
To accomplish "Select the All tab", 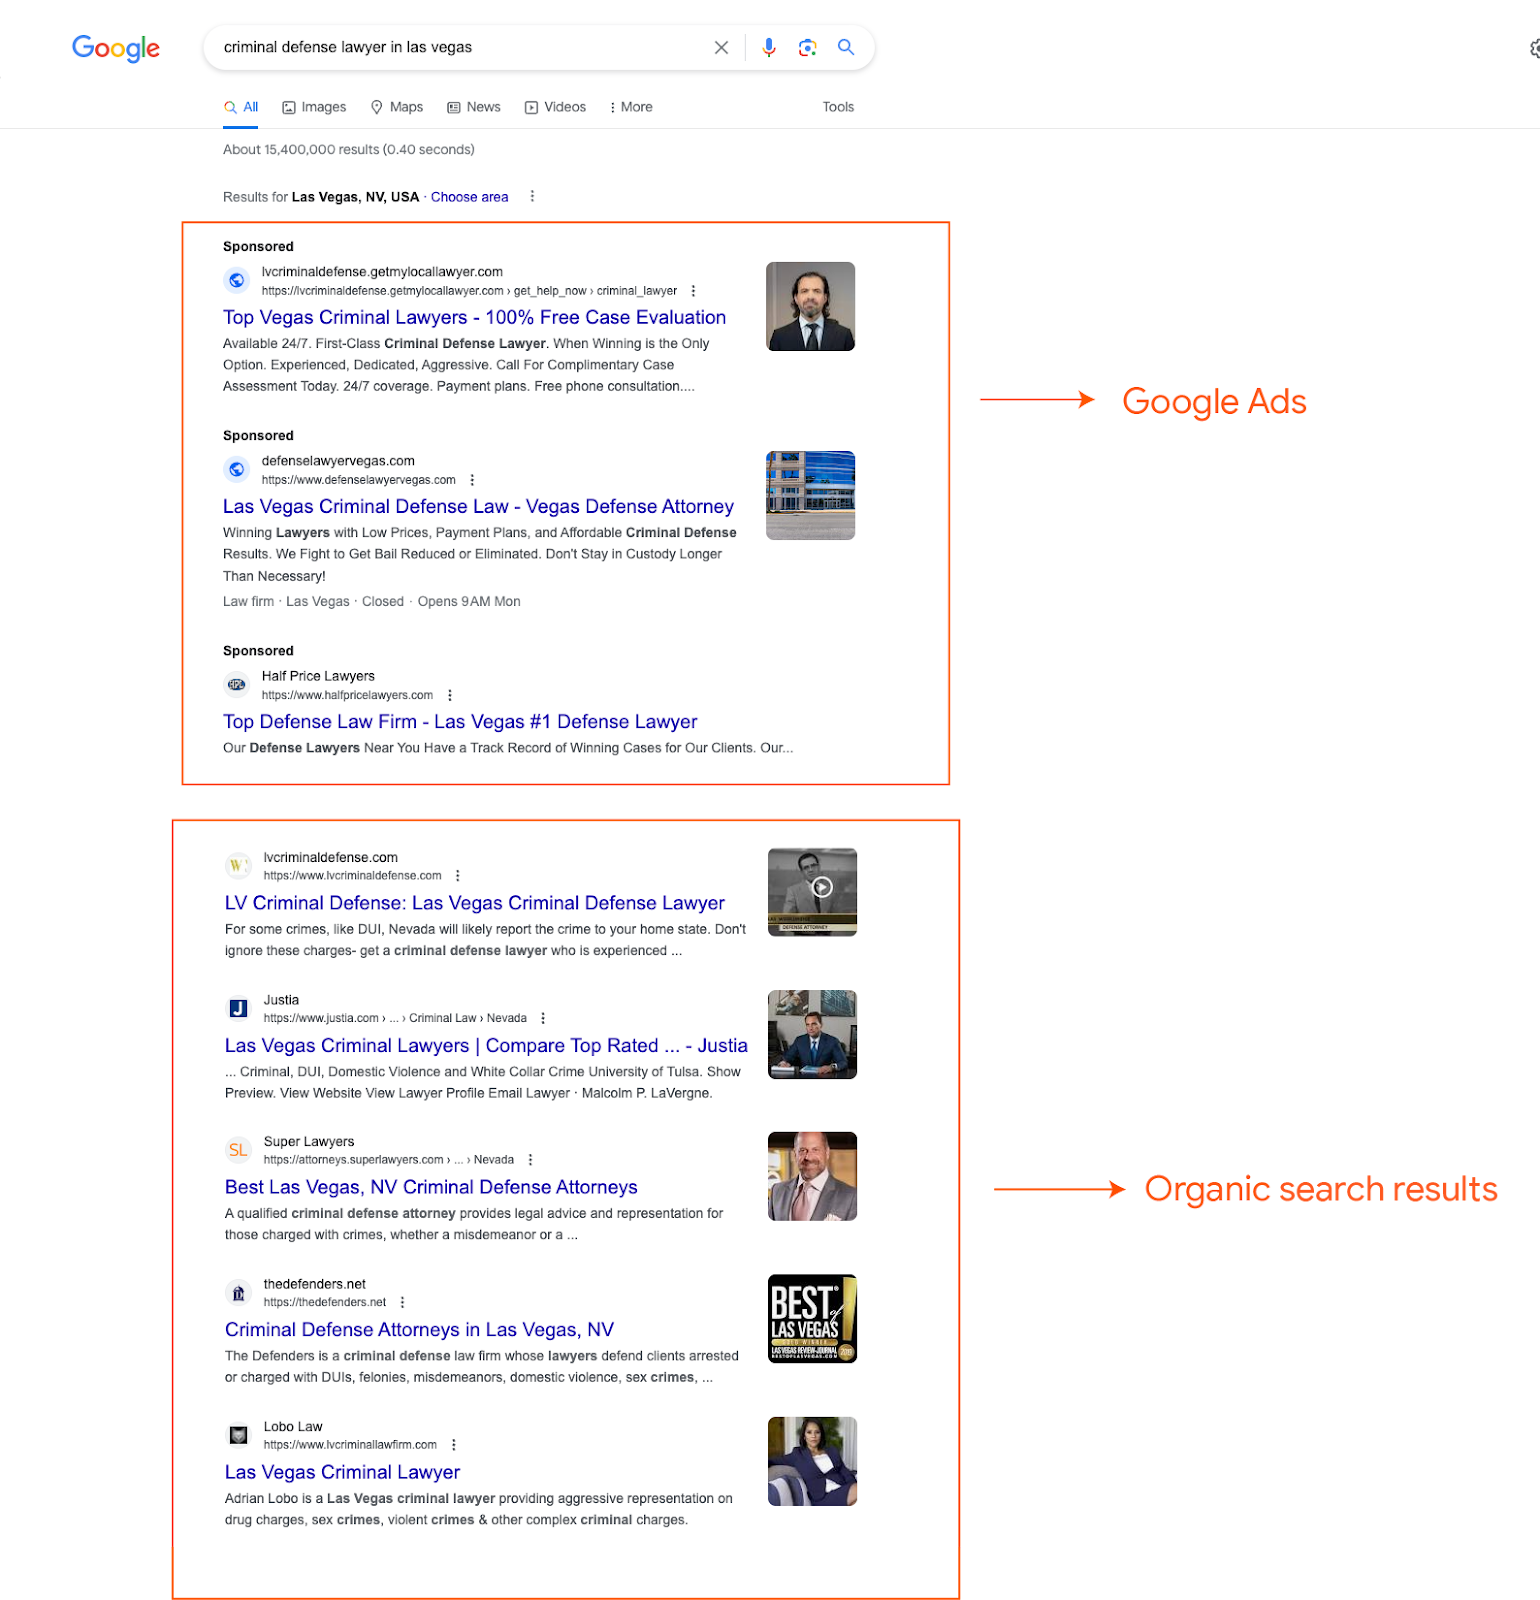I will tap(241, 107).
